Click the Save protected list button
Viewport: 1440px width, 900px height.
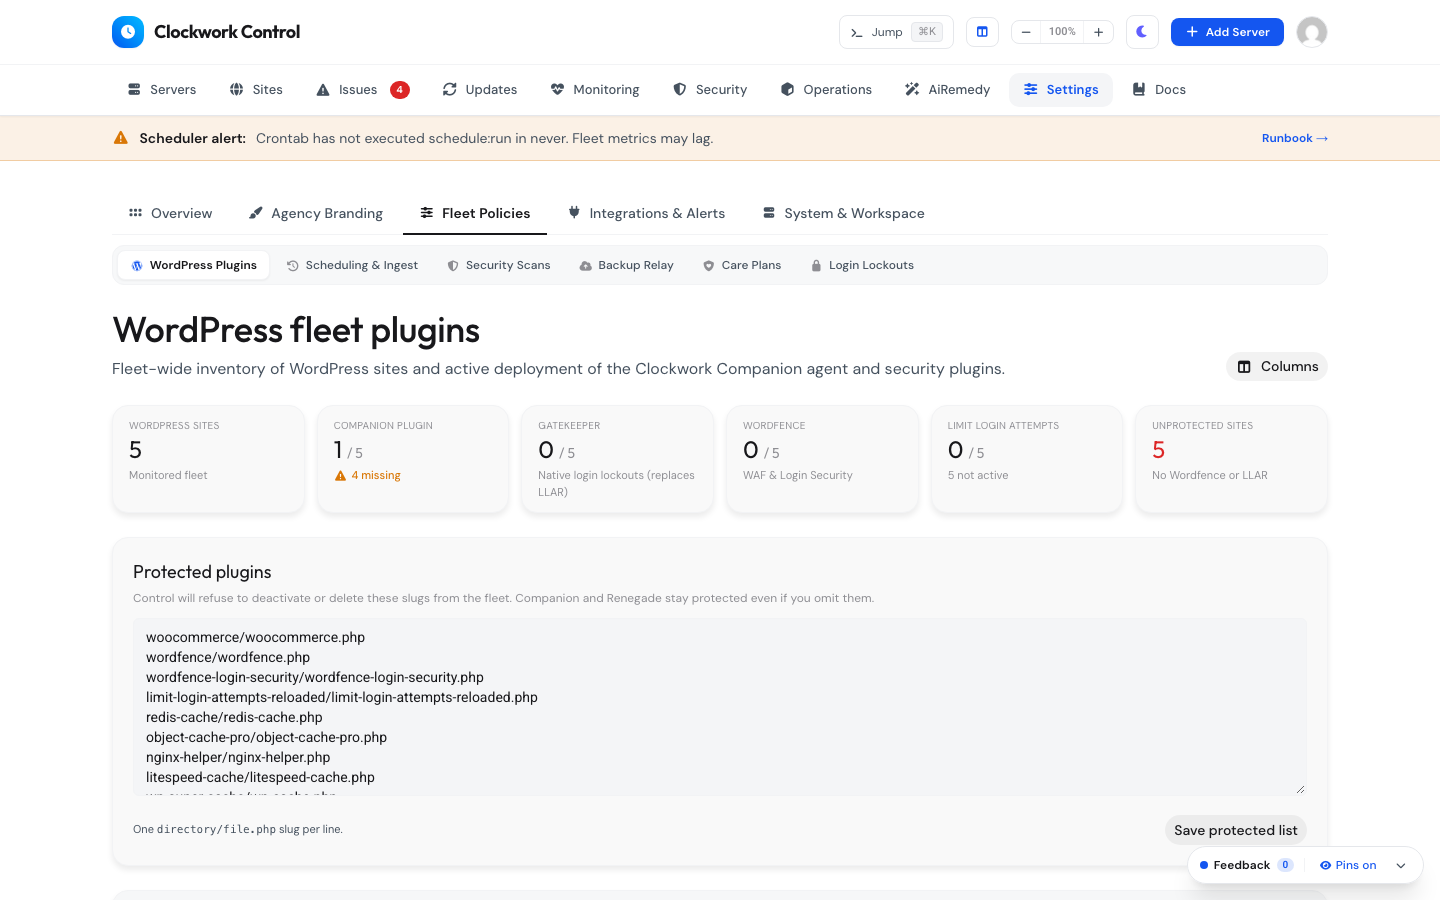pos(1236,830)
